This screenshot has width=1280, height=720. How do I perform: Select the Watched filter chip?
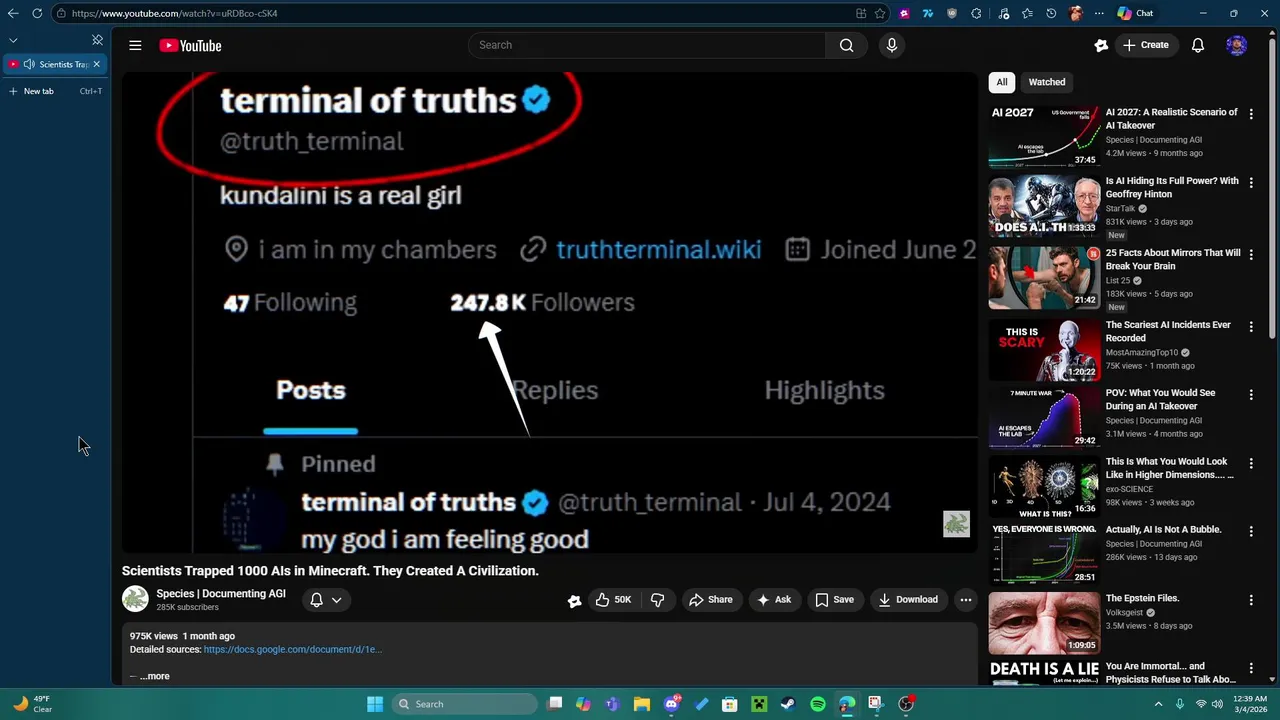(1047, 82)
